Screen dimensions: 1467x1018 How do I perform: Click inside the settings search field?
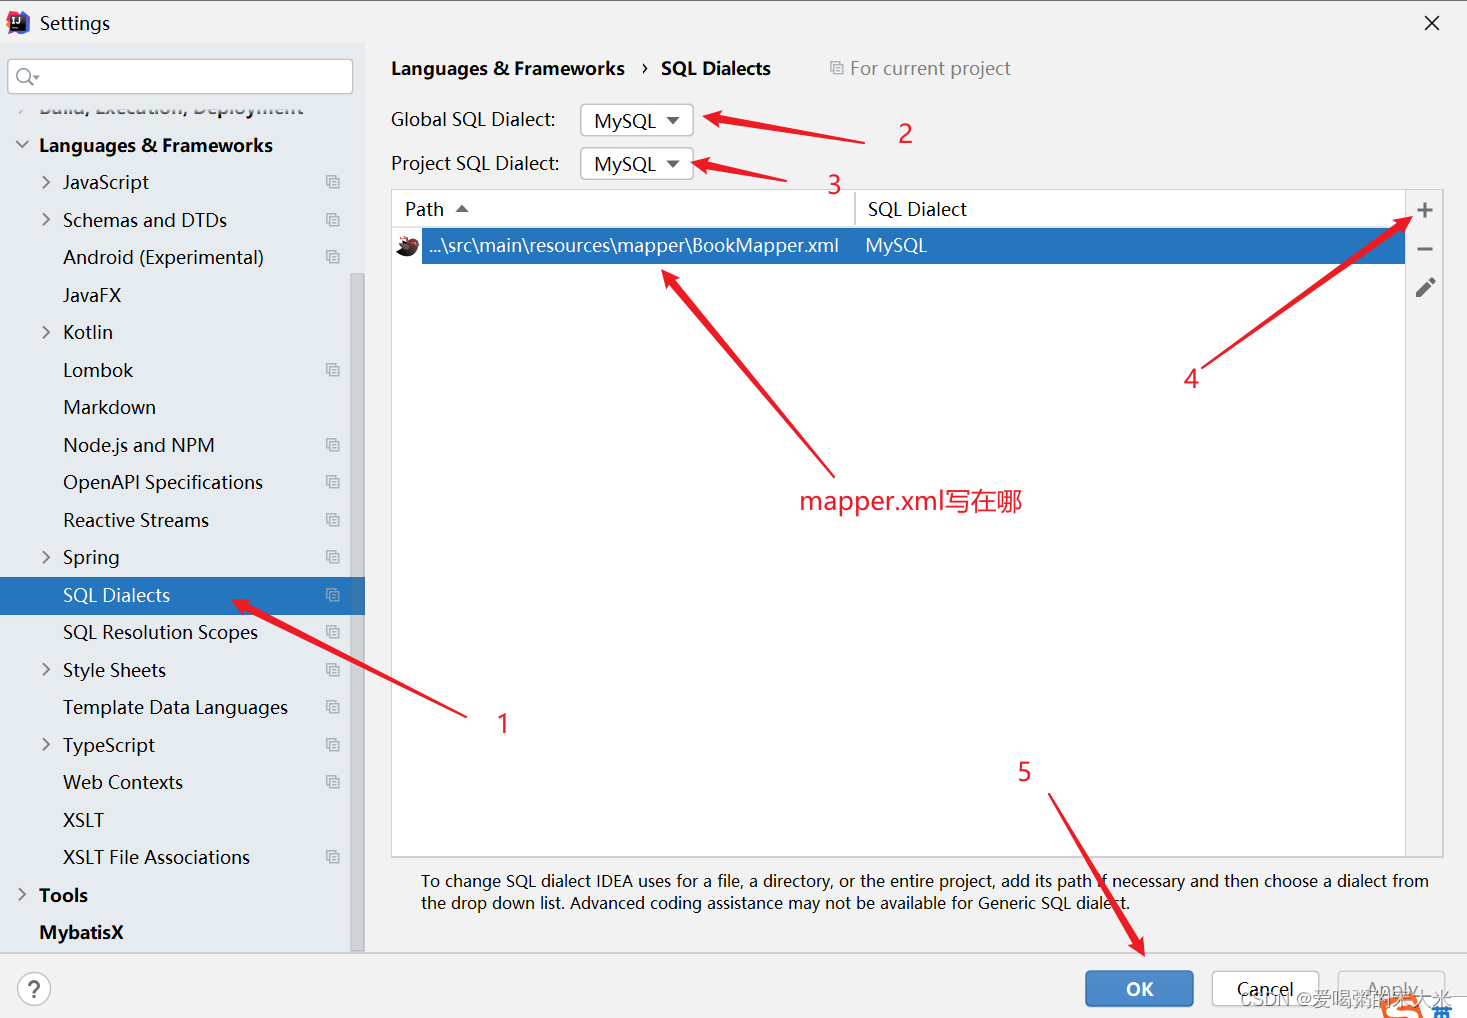pyautogui.click(x=180, y=76)
